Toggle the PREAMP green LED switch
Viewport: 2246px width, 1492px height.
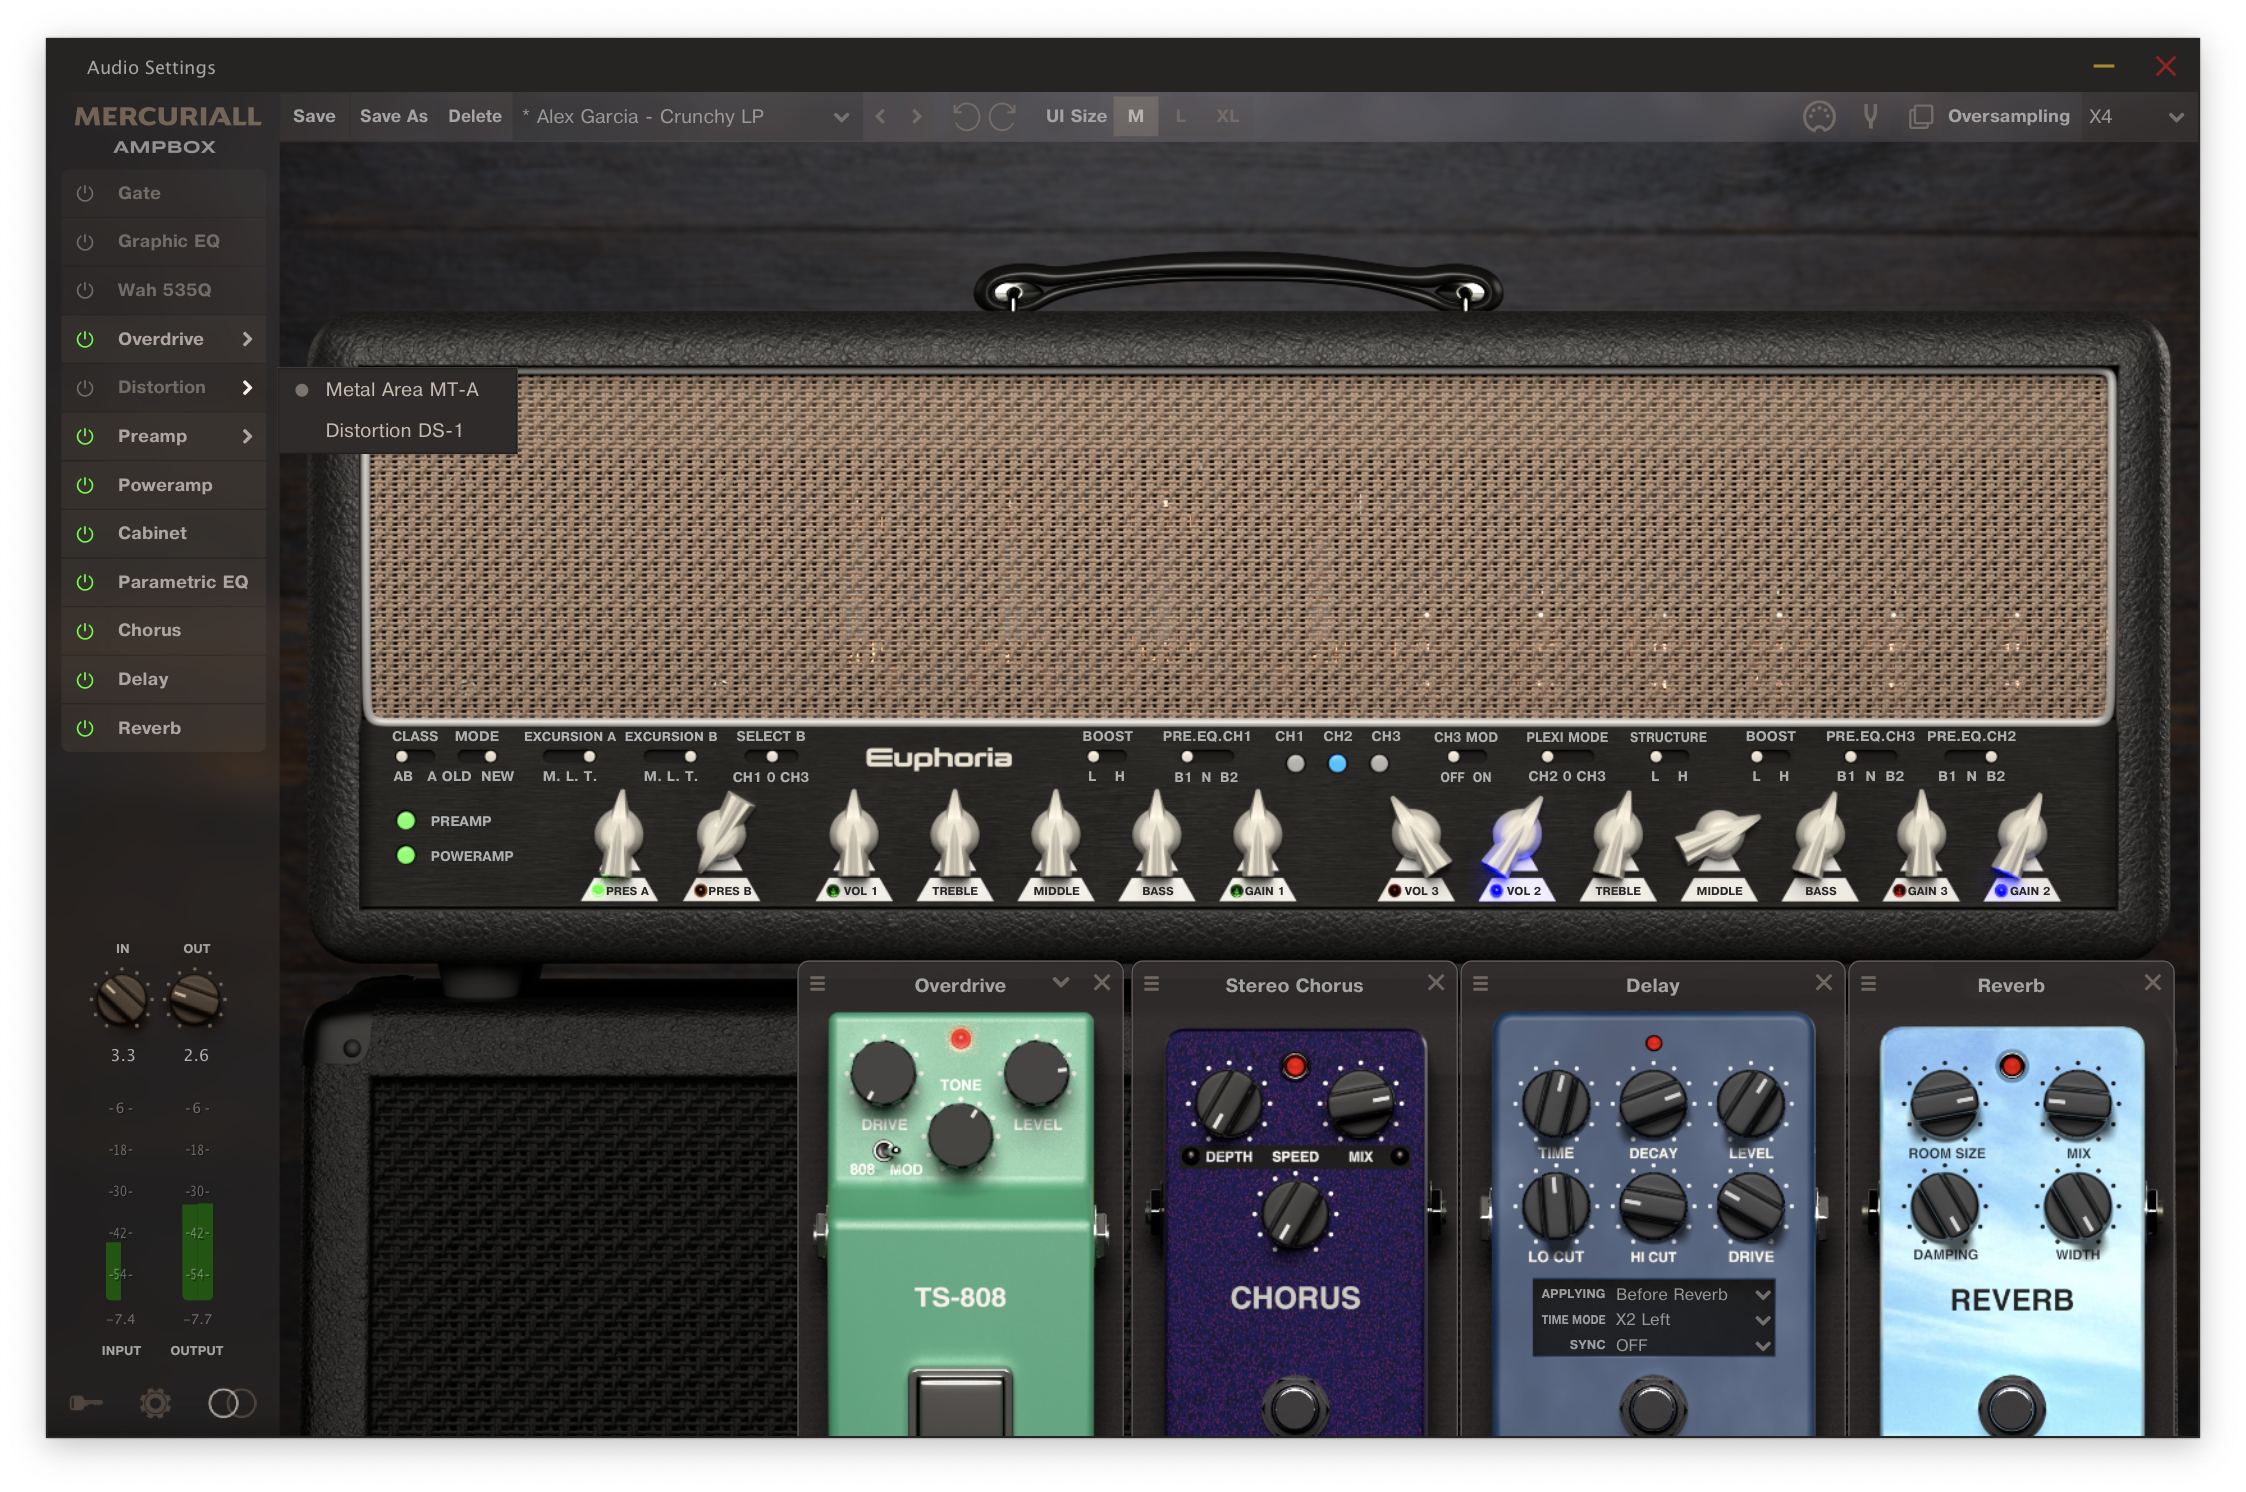(x=406, y=821)
